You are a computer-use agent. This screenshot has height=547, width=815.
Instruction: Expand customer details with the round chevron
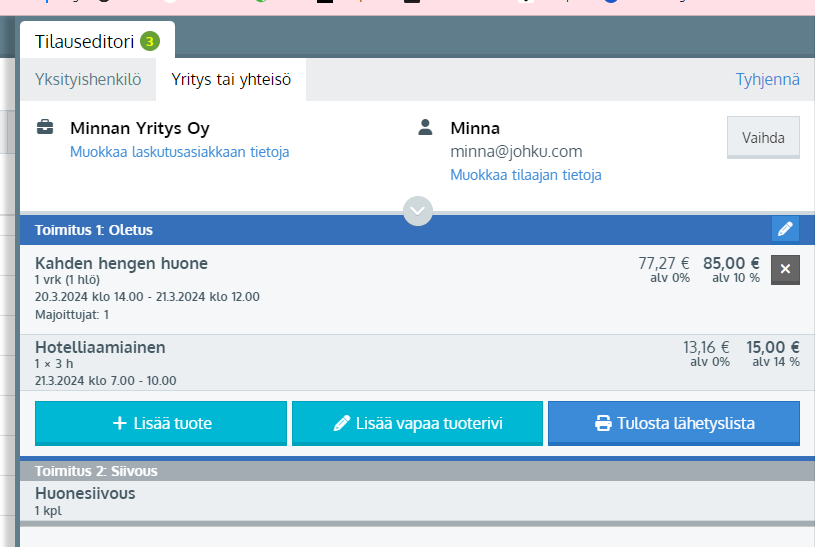point(418,211)
